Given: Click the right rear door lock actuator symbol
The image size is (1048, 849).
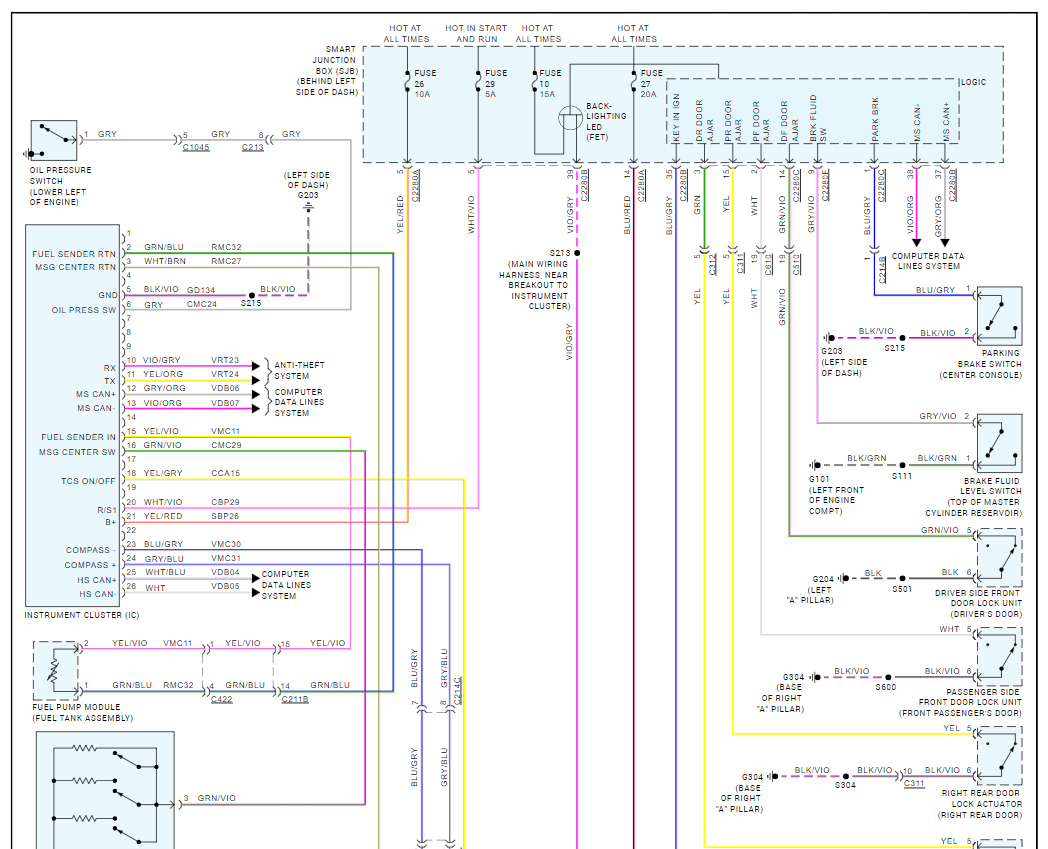Looking at the screenshot, I should coord(999,755).
